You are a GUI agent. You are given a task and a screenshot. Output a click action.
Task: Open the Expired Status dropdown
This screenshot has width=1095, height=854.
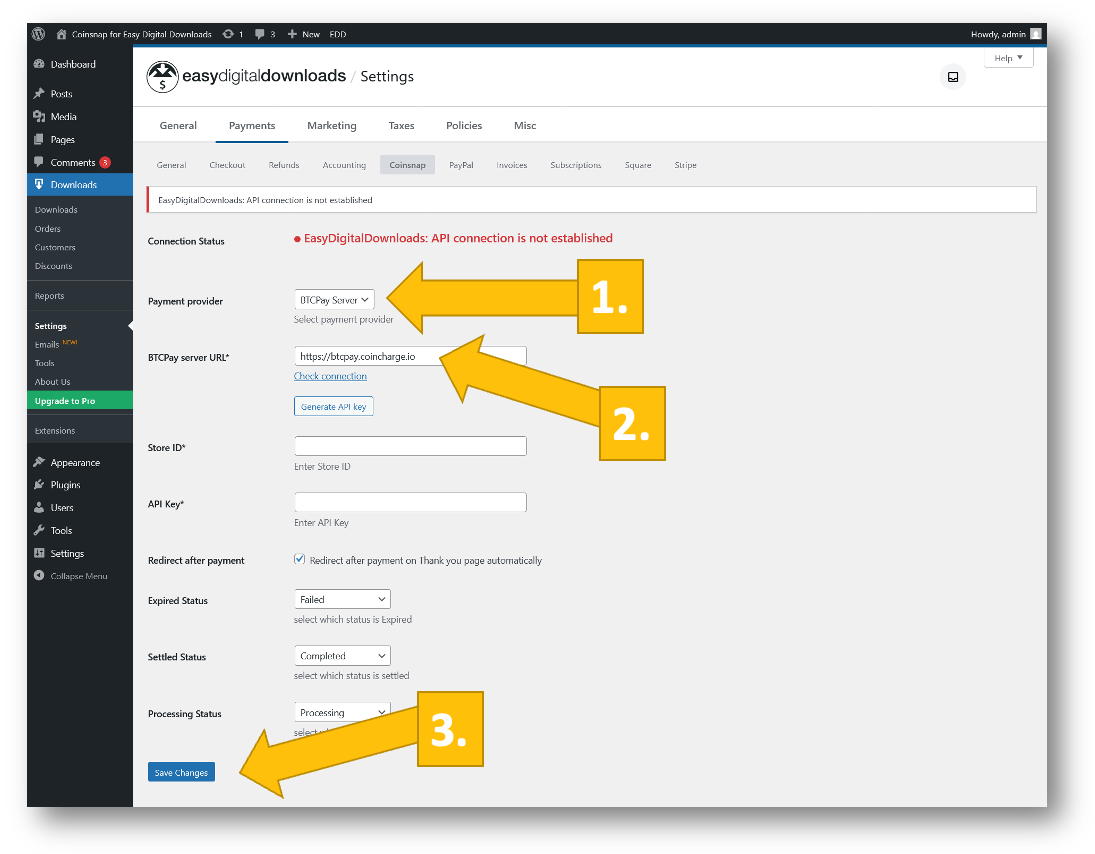(x=342, y=599)
